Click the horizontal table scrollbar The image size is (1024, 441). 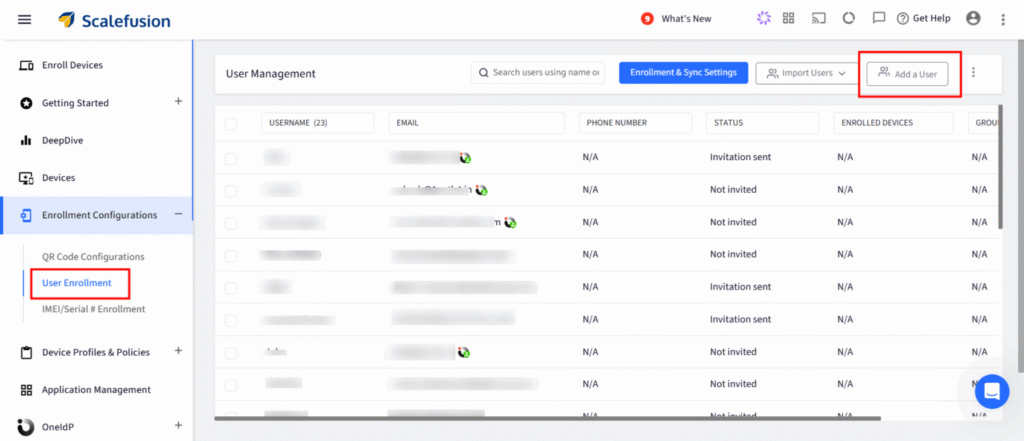tap(547, 418)
